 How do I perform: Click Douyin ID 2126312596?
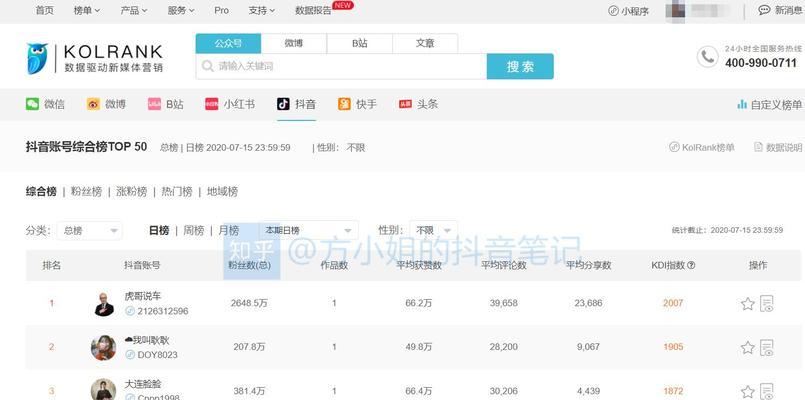point(163,311)
